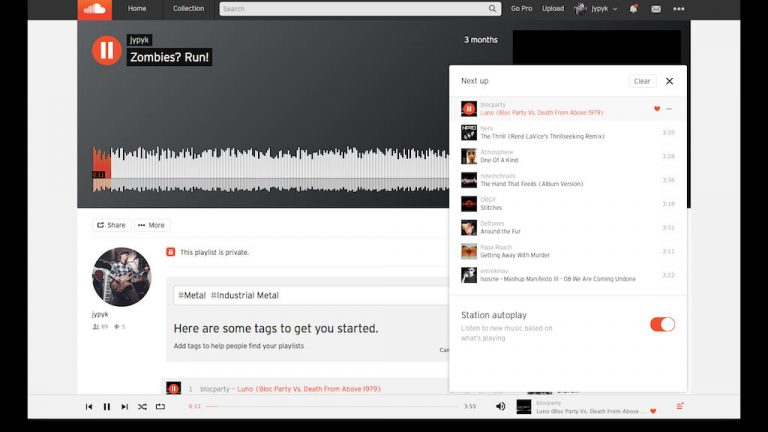Click the SoundCloud logo

pos(95,9)
